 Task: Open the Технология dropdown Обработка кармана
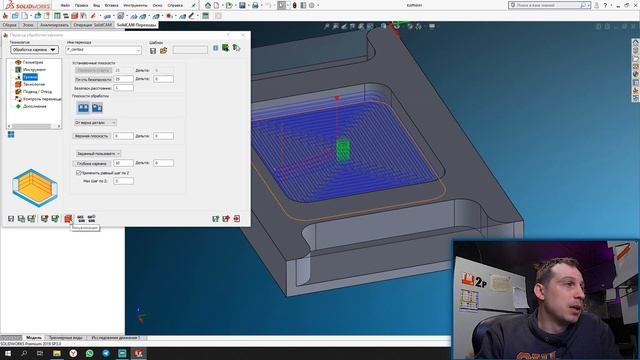(34, 50)
